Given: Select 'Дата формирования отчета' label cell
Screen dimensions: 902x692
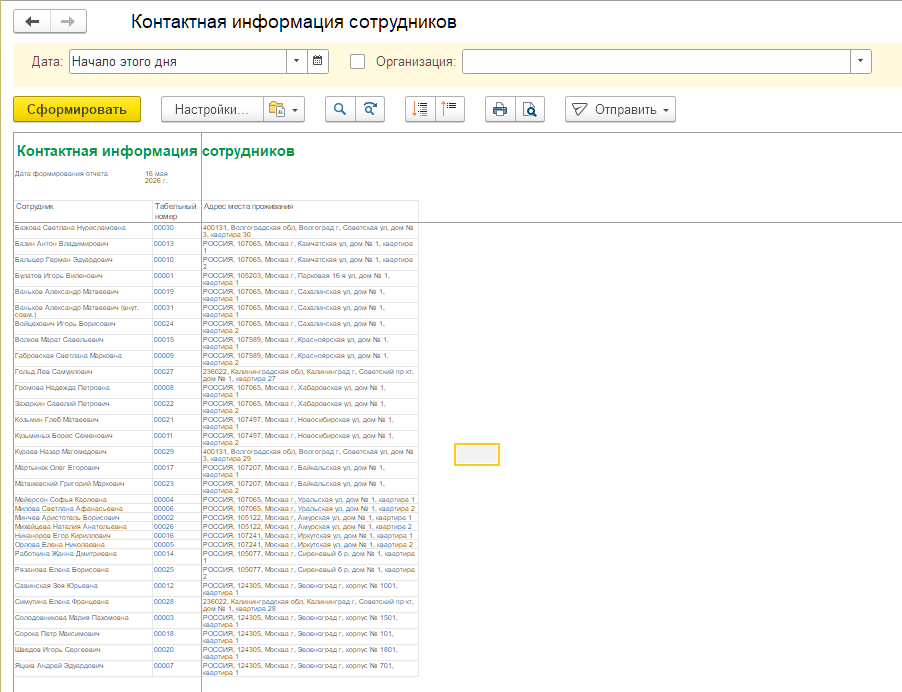Looking at the screenshot, I should [x=62, y=174].
